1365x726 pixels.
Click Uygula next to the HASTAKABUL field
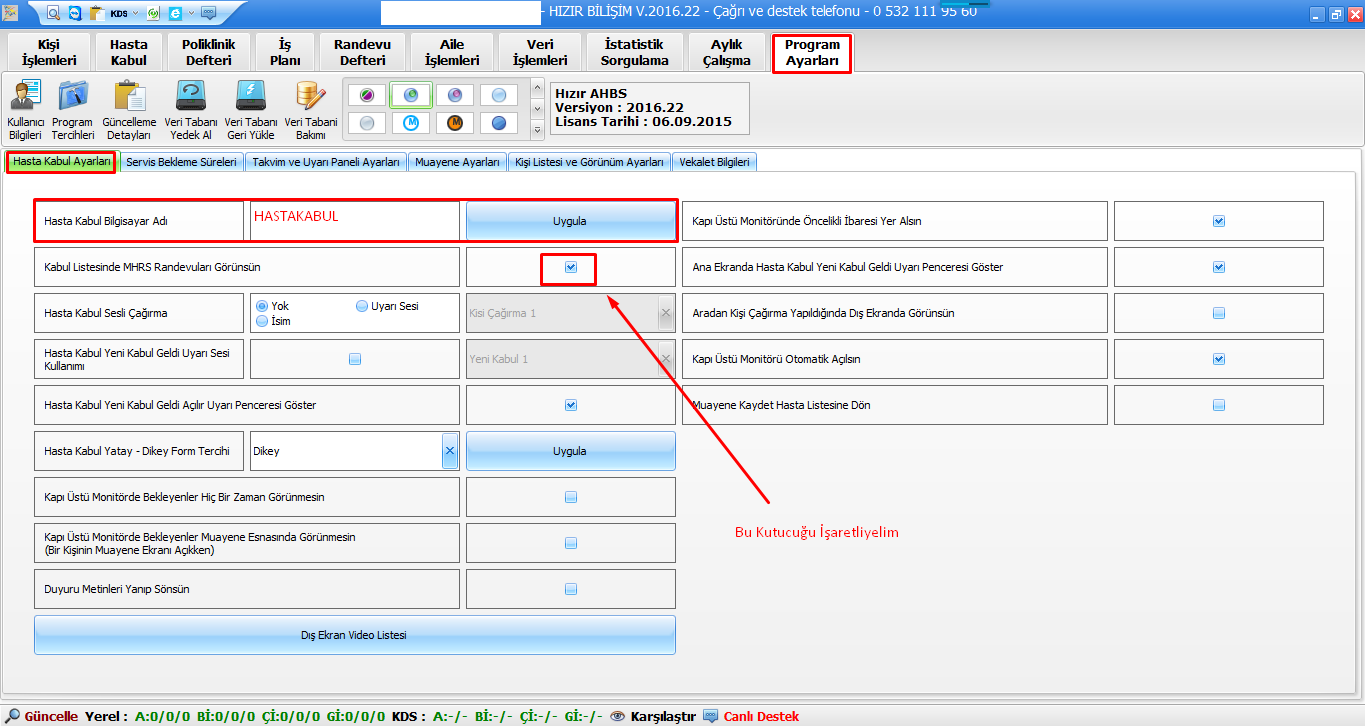pyautogui.click(x=570, y=221)
